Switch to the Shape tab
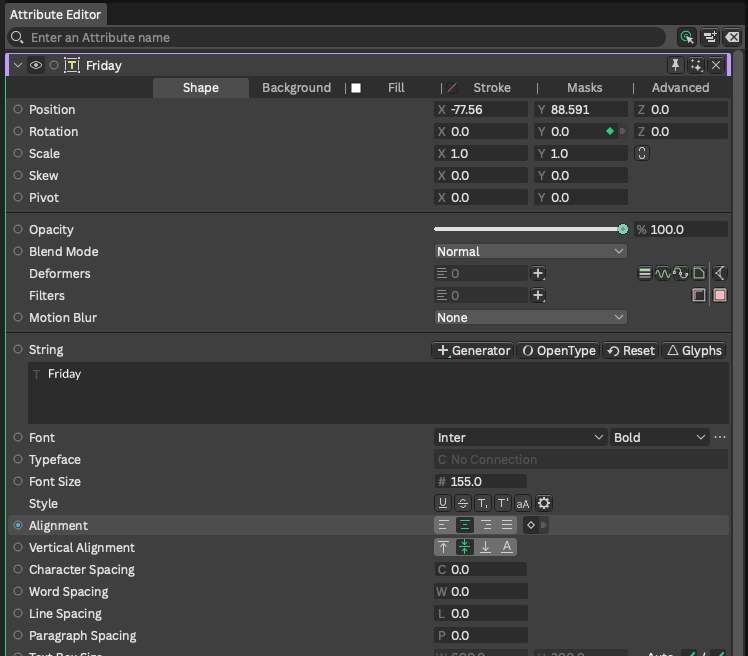Viewport: 748px width, 656px height. [x=201, y=88]
